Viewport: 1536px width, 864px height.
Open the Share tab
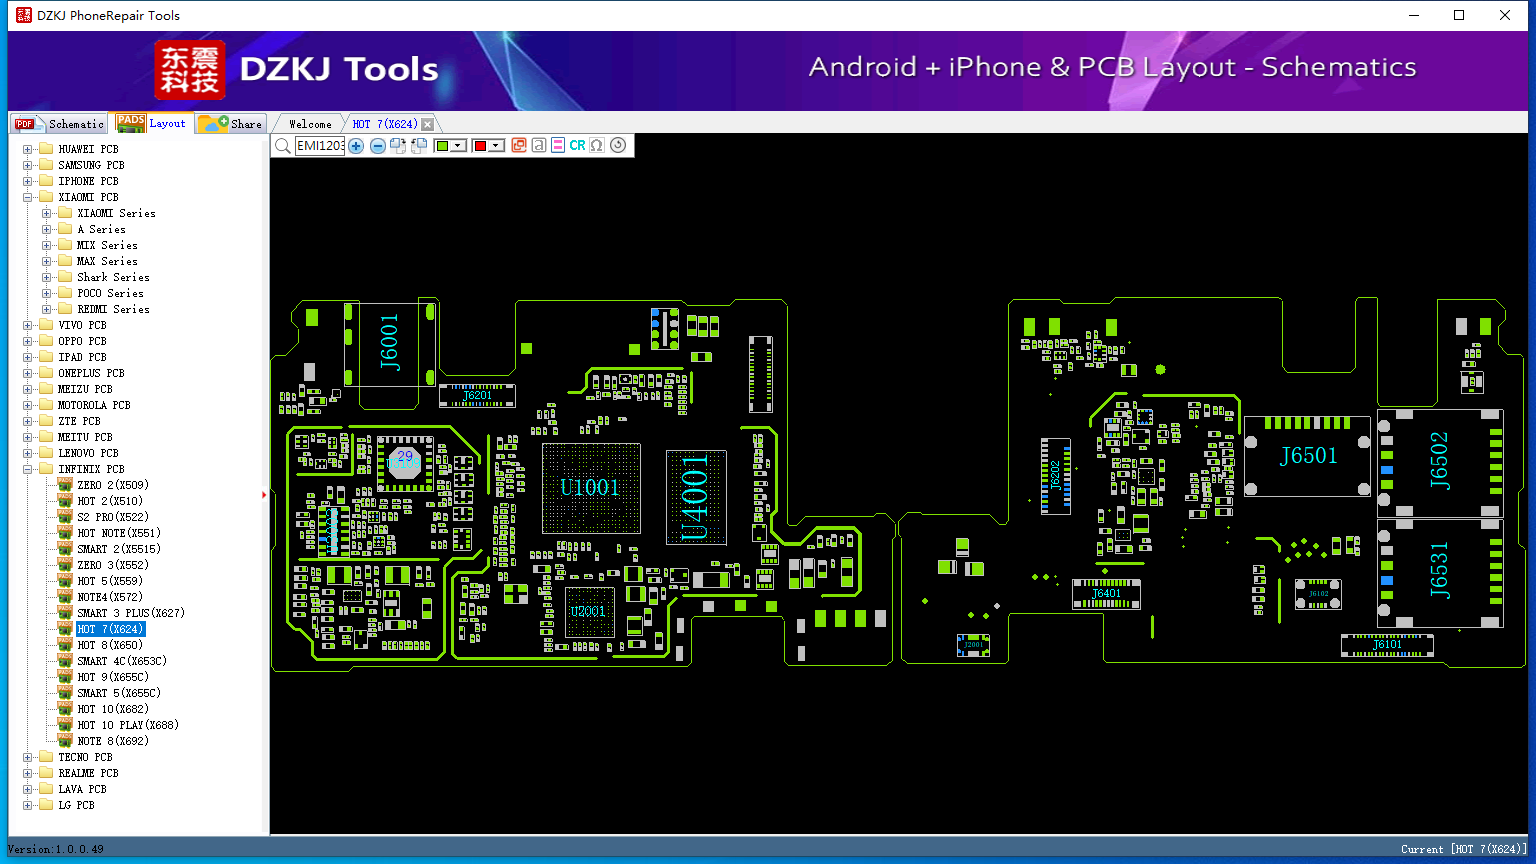click(230, 124)
